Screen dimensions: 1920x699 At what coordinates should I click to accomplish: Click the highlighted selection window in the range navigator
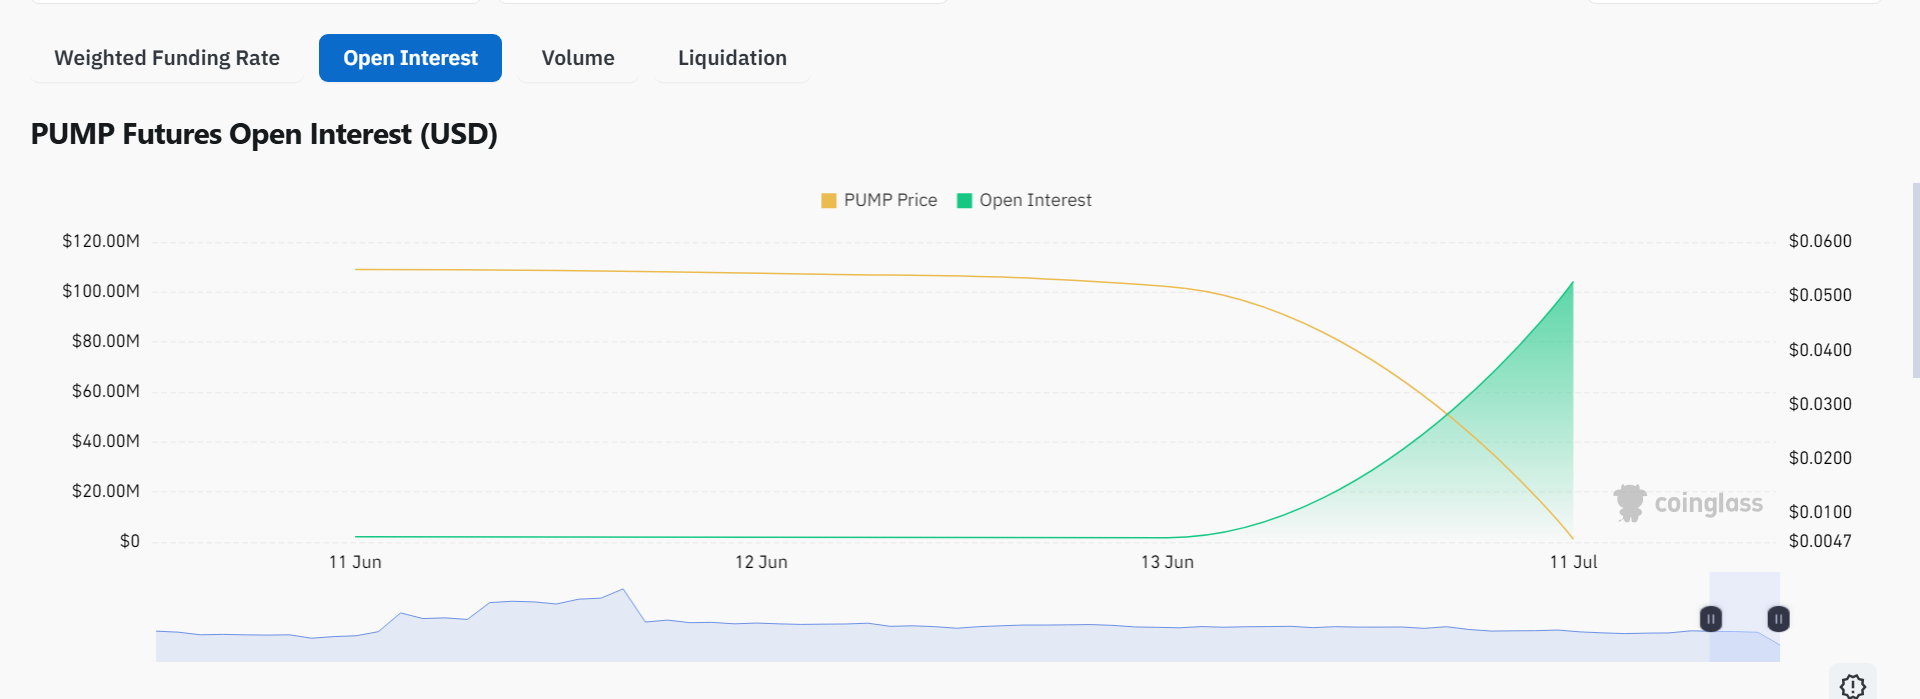click(1744, 640)
